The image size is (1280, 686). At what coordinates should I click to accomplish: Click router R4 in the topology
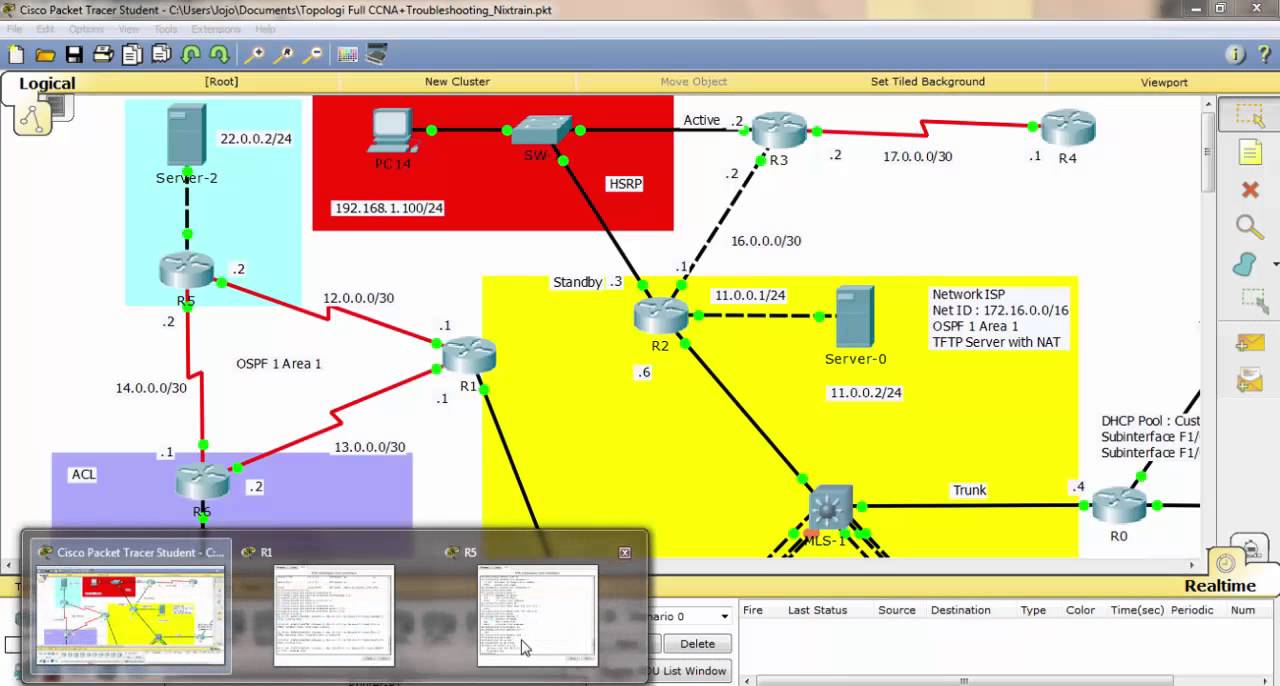1068,128
